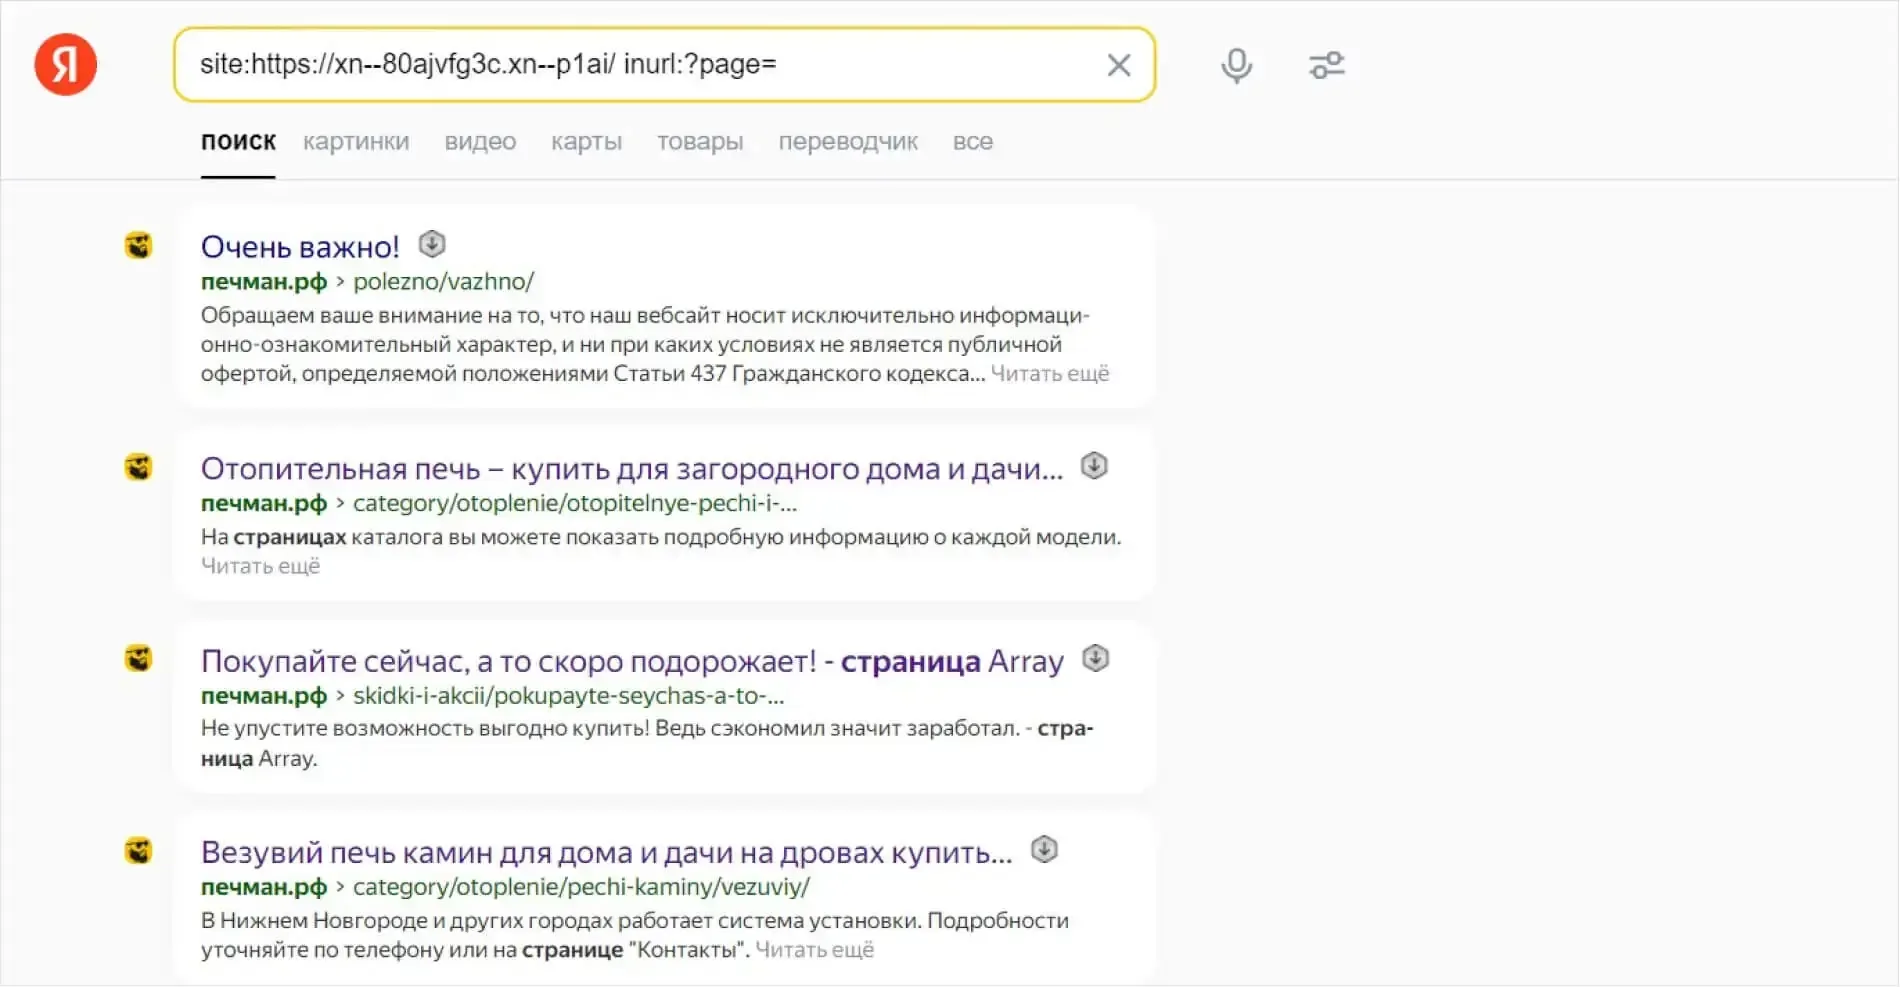Expand 'Читать ещё' on the Везувий result
1900x987 pixels.
817,949
